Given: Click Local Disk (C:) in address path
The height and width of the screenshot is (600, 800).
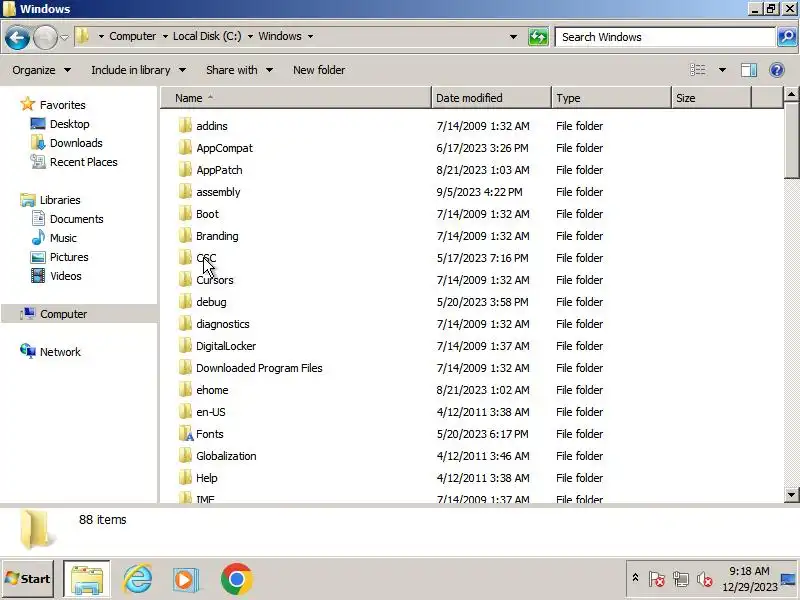Looking at the screenshot, I should pos(207,36).
